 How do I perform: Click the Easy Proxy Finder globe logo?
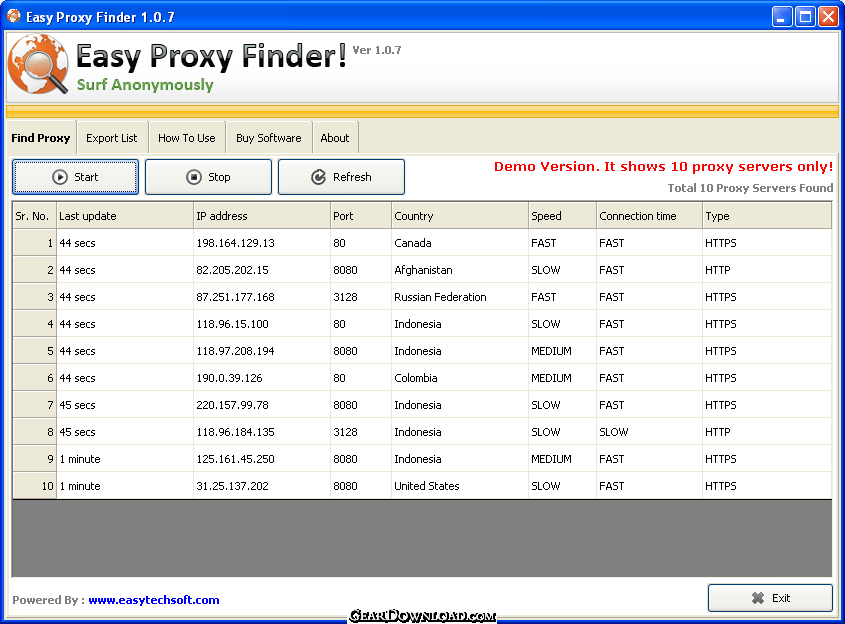[x=38, y=64]
